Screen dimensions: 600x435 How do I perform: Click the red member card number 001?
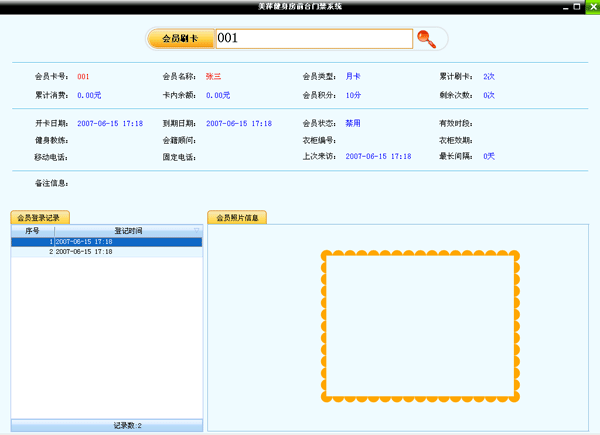(83, 76)
